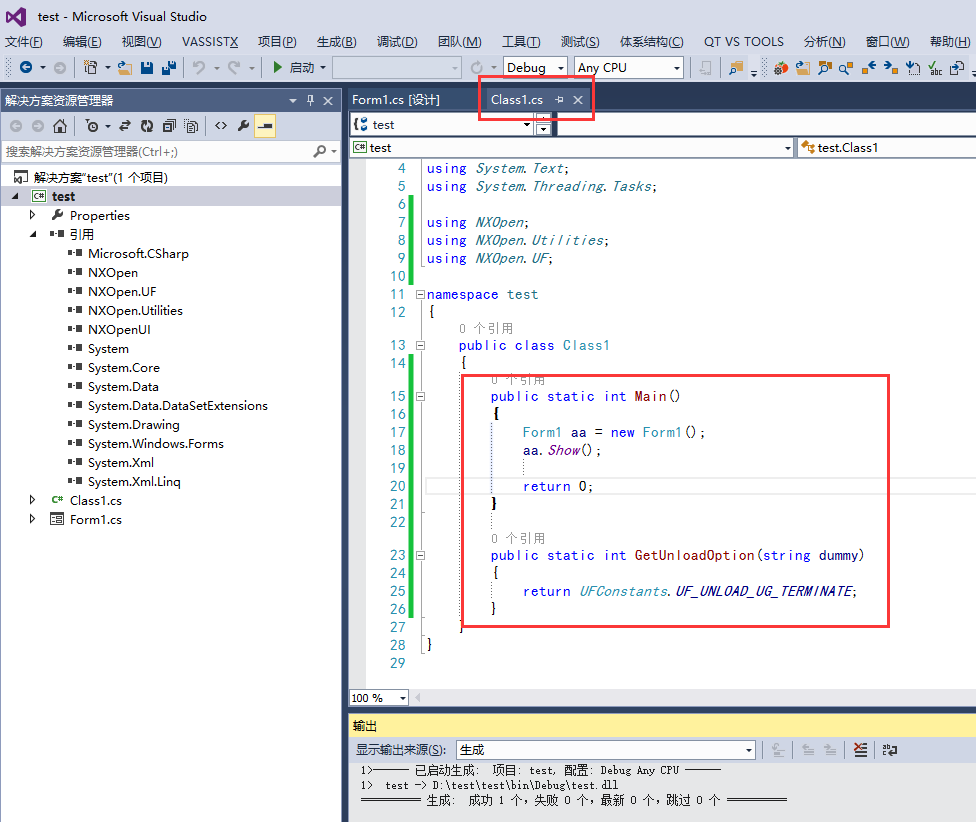The image size is (976, 822).
Task: Open the 调试(D) menu
Action: tap(396, 42)
